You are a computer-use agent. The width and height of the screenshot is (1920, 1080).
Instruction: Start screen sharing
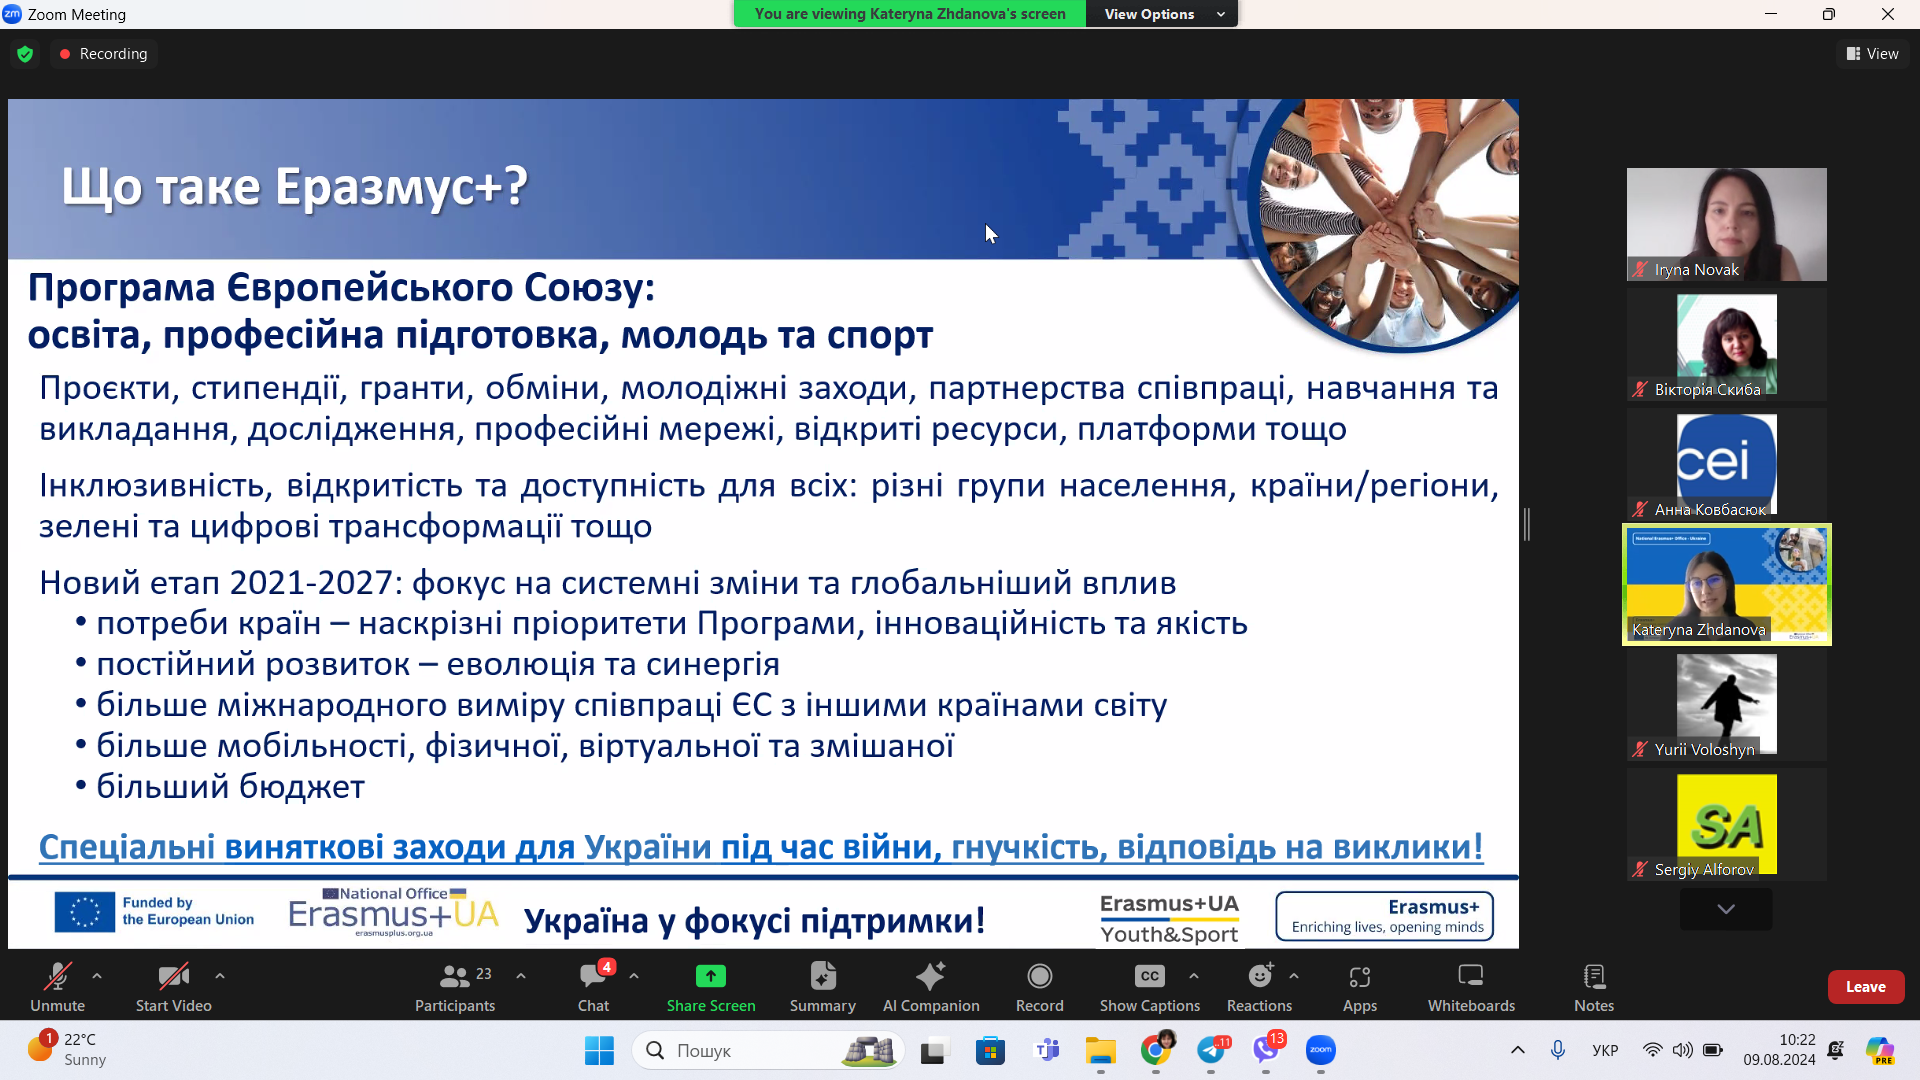tap(710, 986)
